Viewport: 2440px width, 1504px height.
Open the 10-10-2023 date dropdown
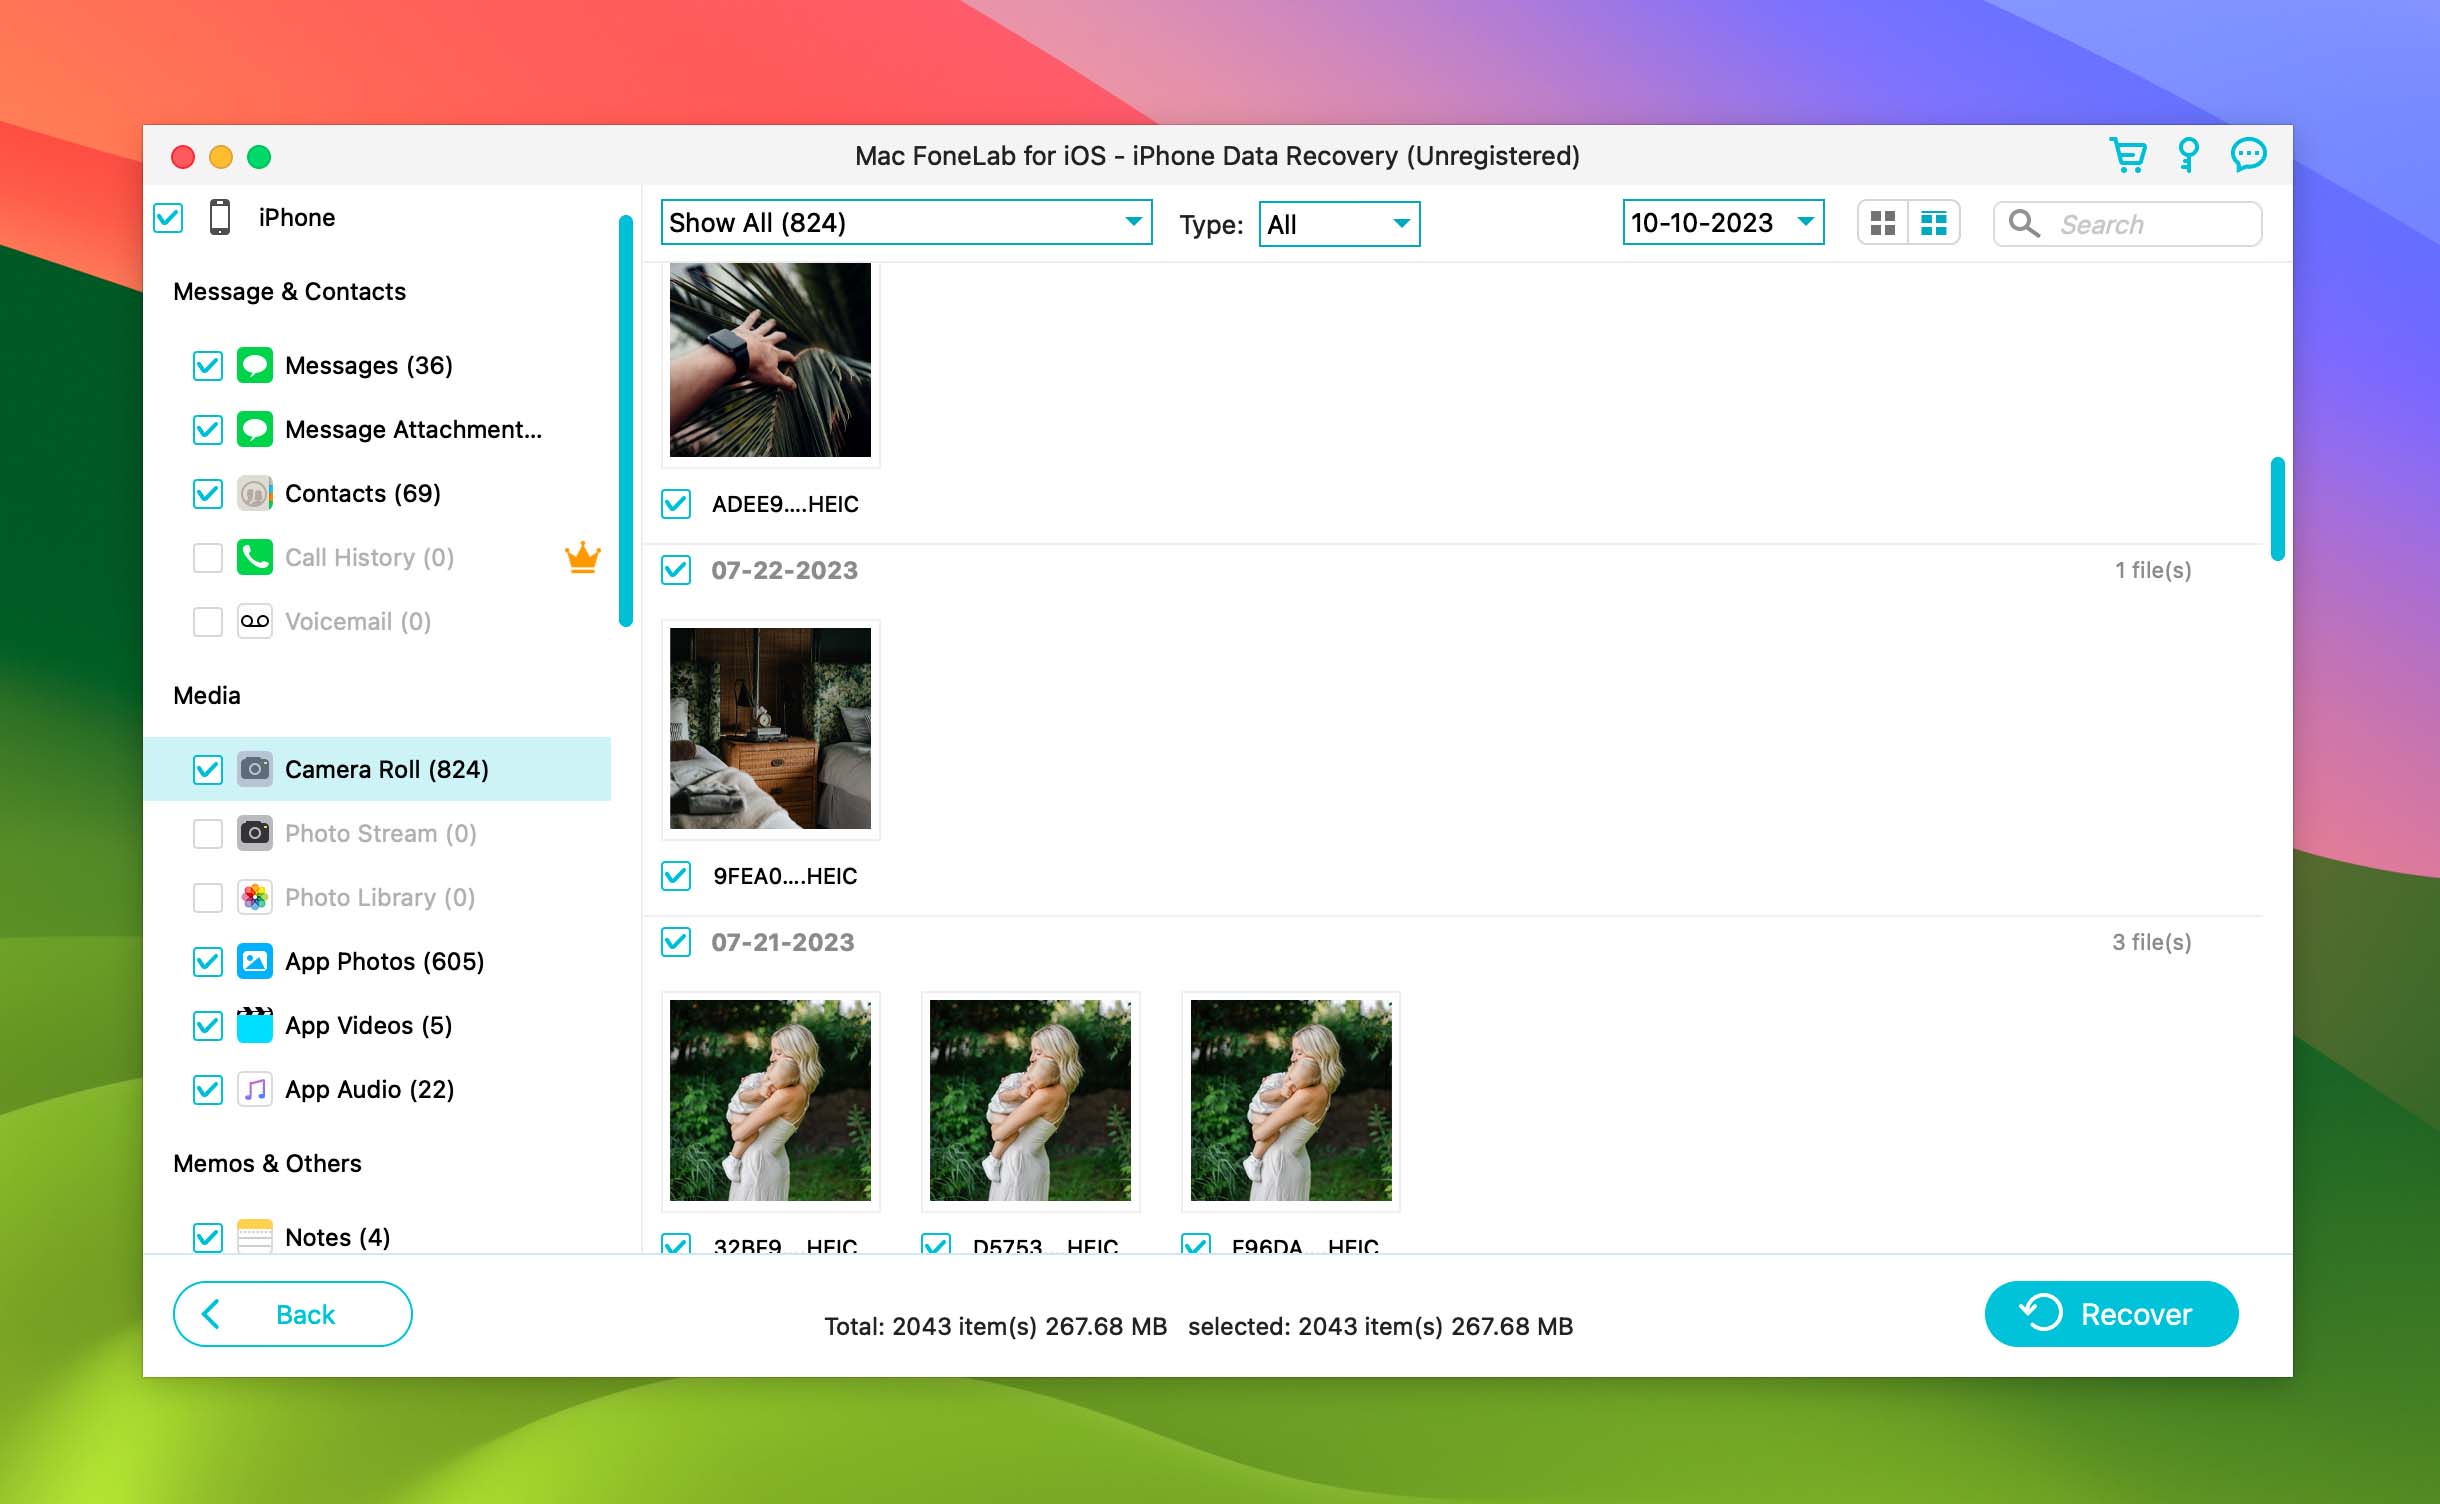(1723, 222)
